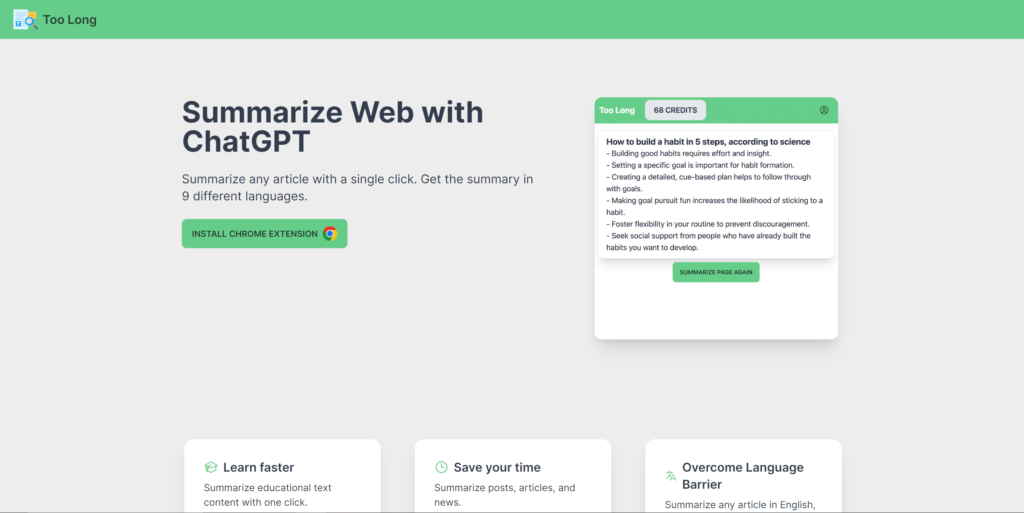Click the bullet about fostering flexibility in routine
Screen dimensions: 1024x513
pos(707,224)
